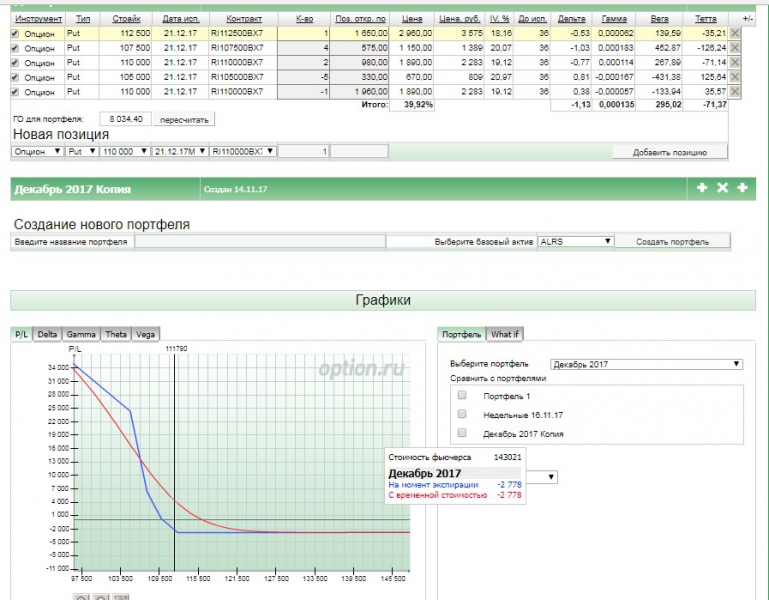Click the Добавить позицию button

point(669,152)
